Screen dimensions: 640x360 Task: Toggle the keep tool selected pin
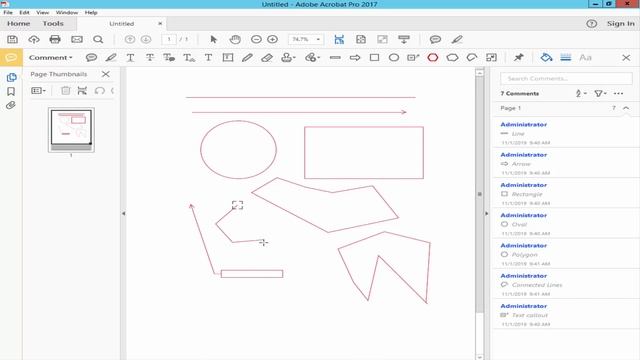pos(518,58)
